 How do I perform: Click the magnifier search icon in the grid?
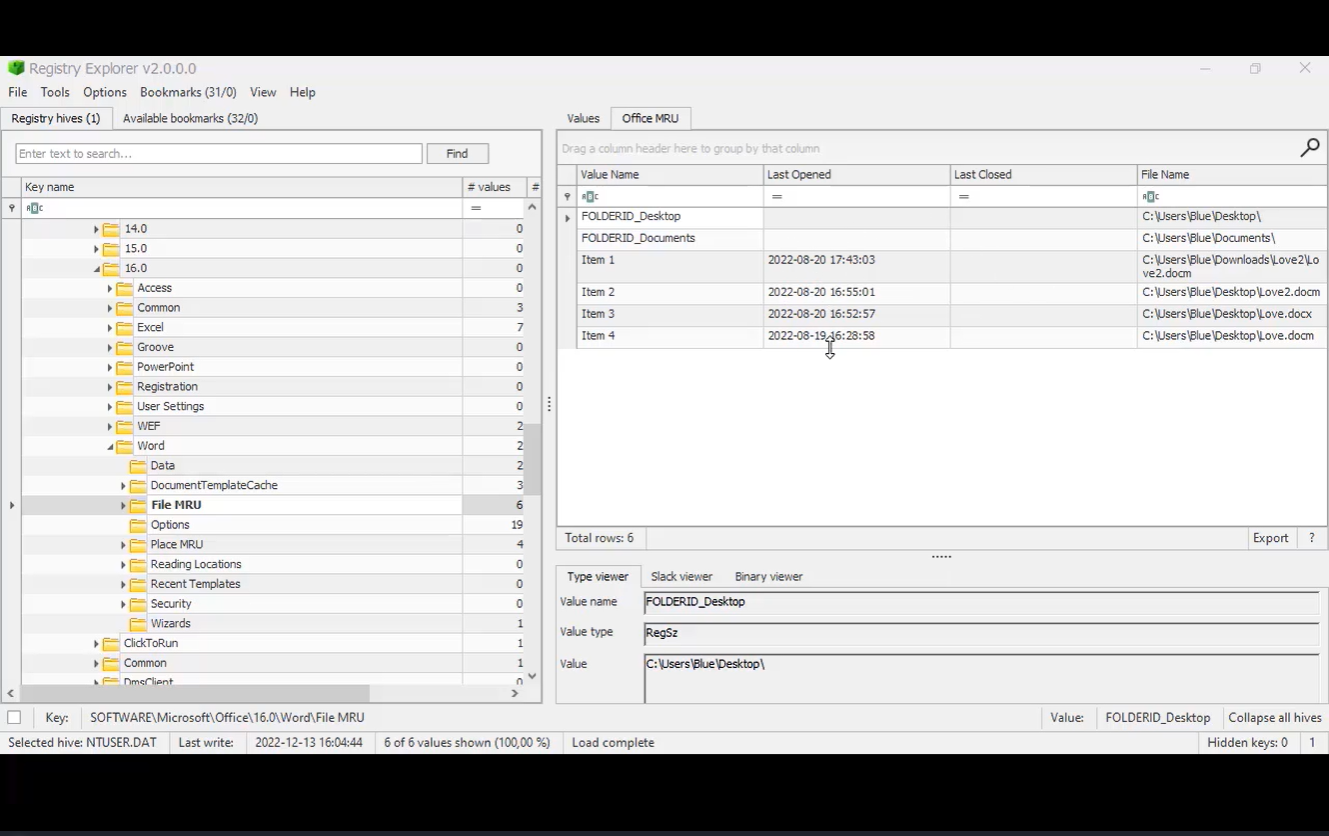1309,148
